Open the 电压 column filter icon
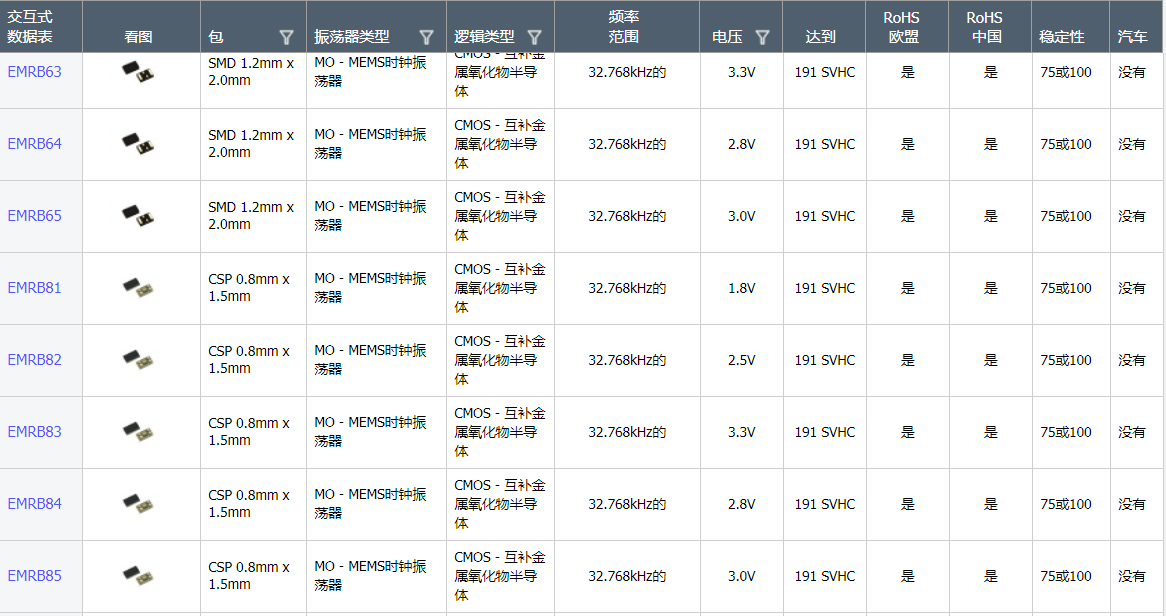1166x616 pixels. click(762, 38)
